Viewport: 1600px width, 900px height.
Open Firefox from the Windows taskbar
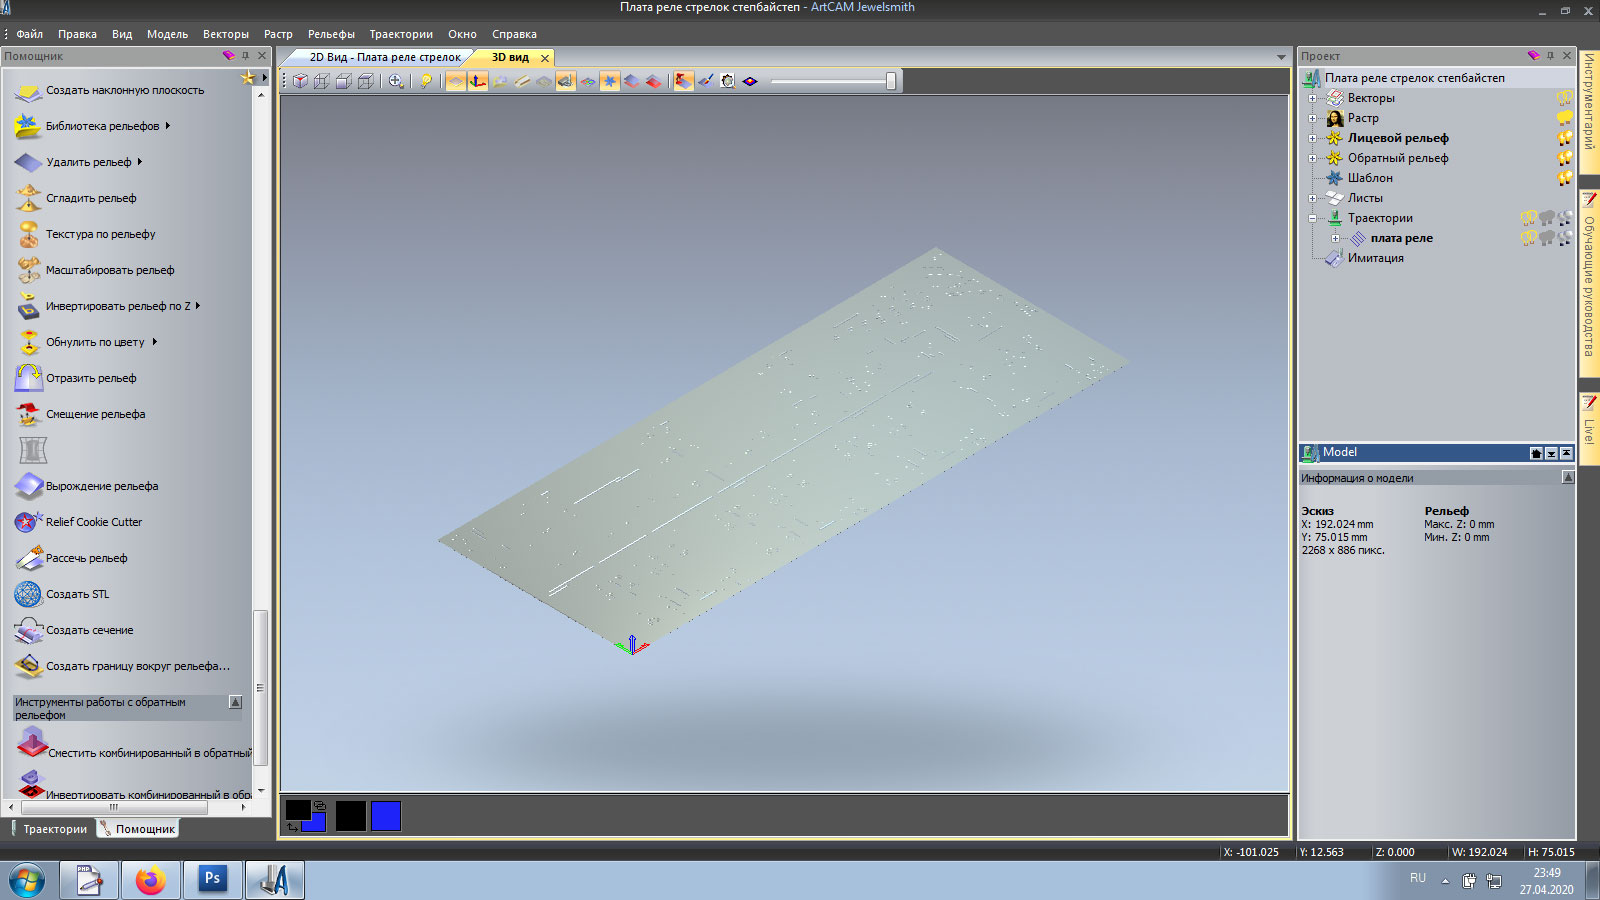coord(151,880)
